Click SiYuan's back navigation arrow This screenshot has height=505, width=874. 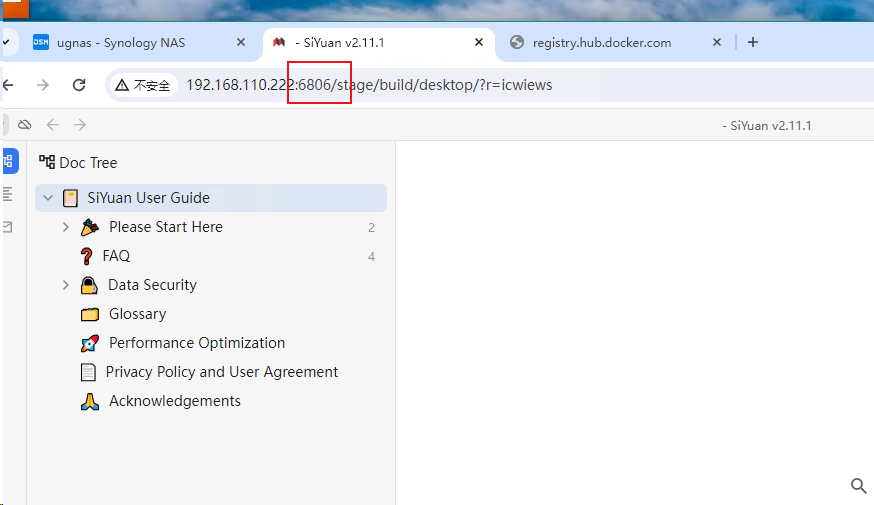pos(53,125)
